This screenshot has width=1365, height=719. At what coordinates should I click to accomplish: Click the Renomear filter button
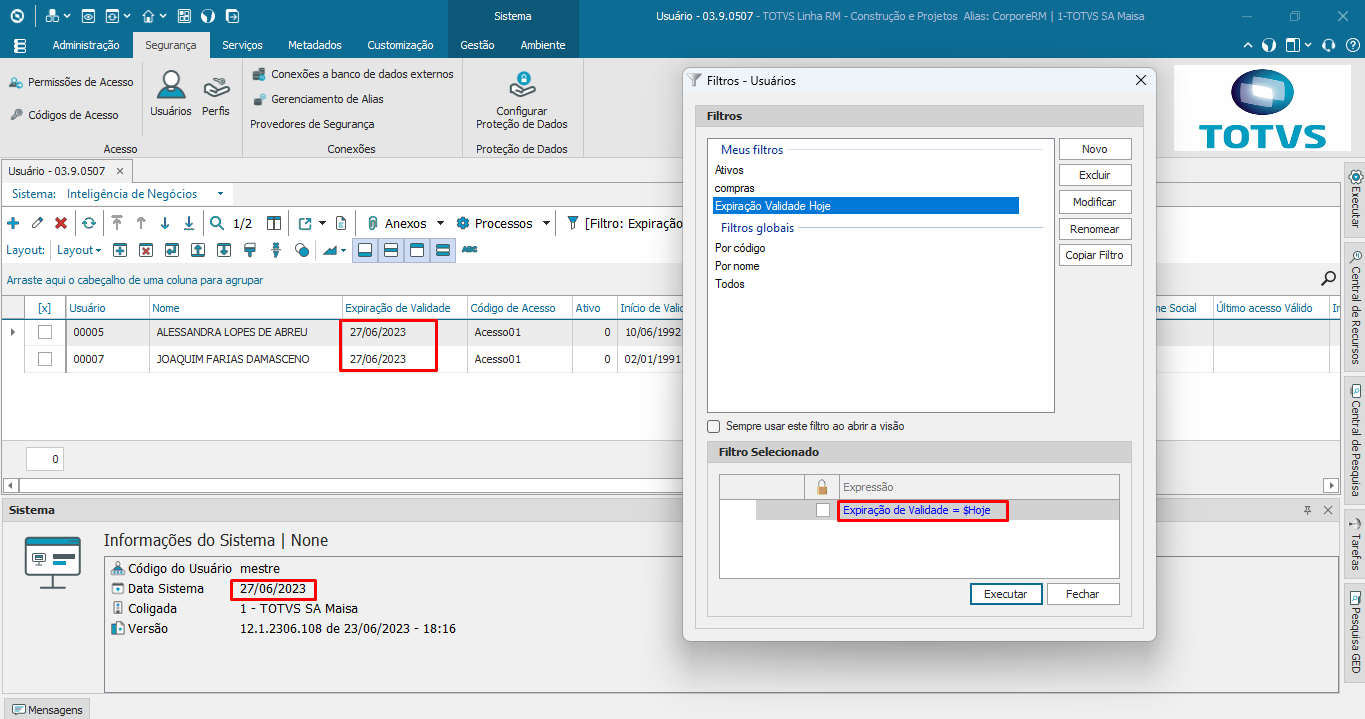click(1095, 229)
